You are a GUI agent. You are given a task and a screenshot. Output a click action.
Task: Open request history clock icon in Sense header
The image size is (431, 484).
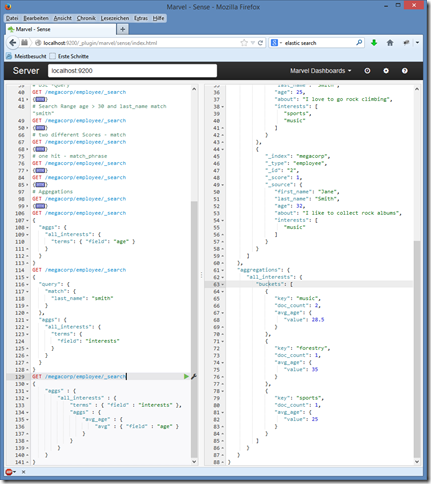367,71
